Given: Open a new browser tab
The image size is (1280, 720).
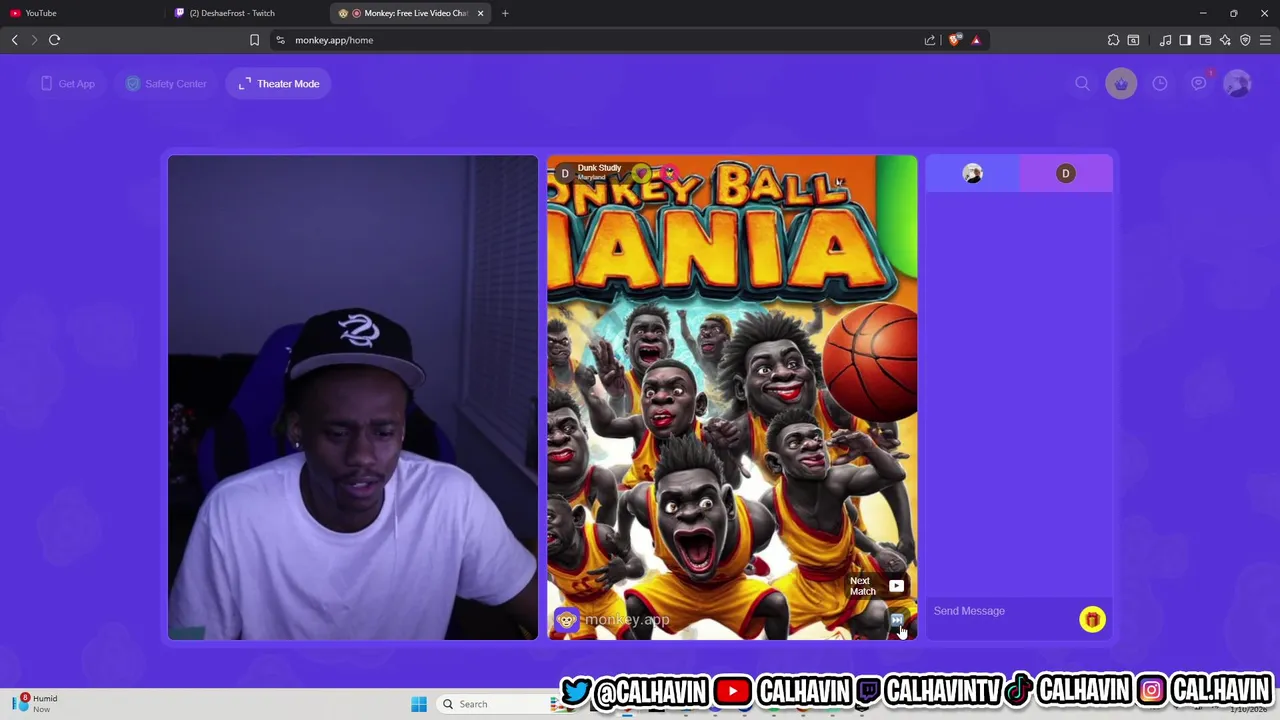Looking at the screenshot, I should tap(505, 13).
